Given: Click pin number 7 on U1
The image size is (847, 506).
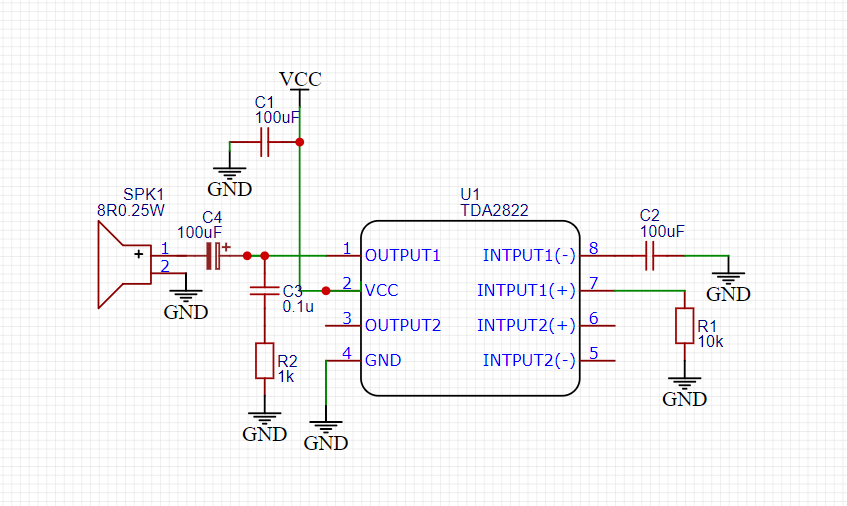Looking at the screenshot, I should [594, 283].
